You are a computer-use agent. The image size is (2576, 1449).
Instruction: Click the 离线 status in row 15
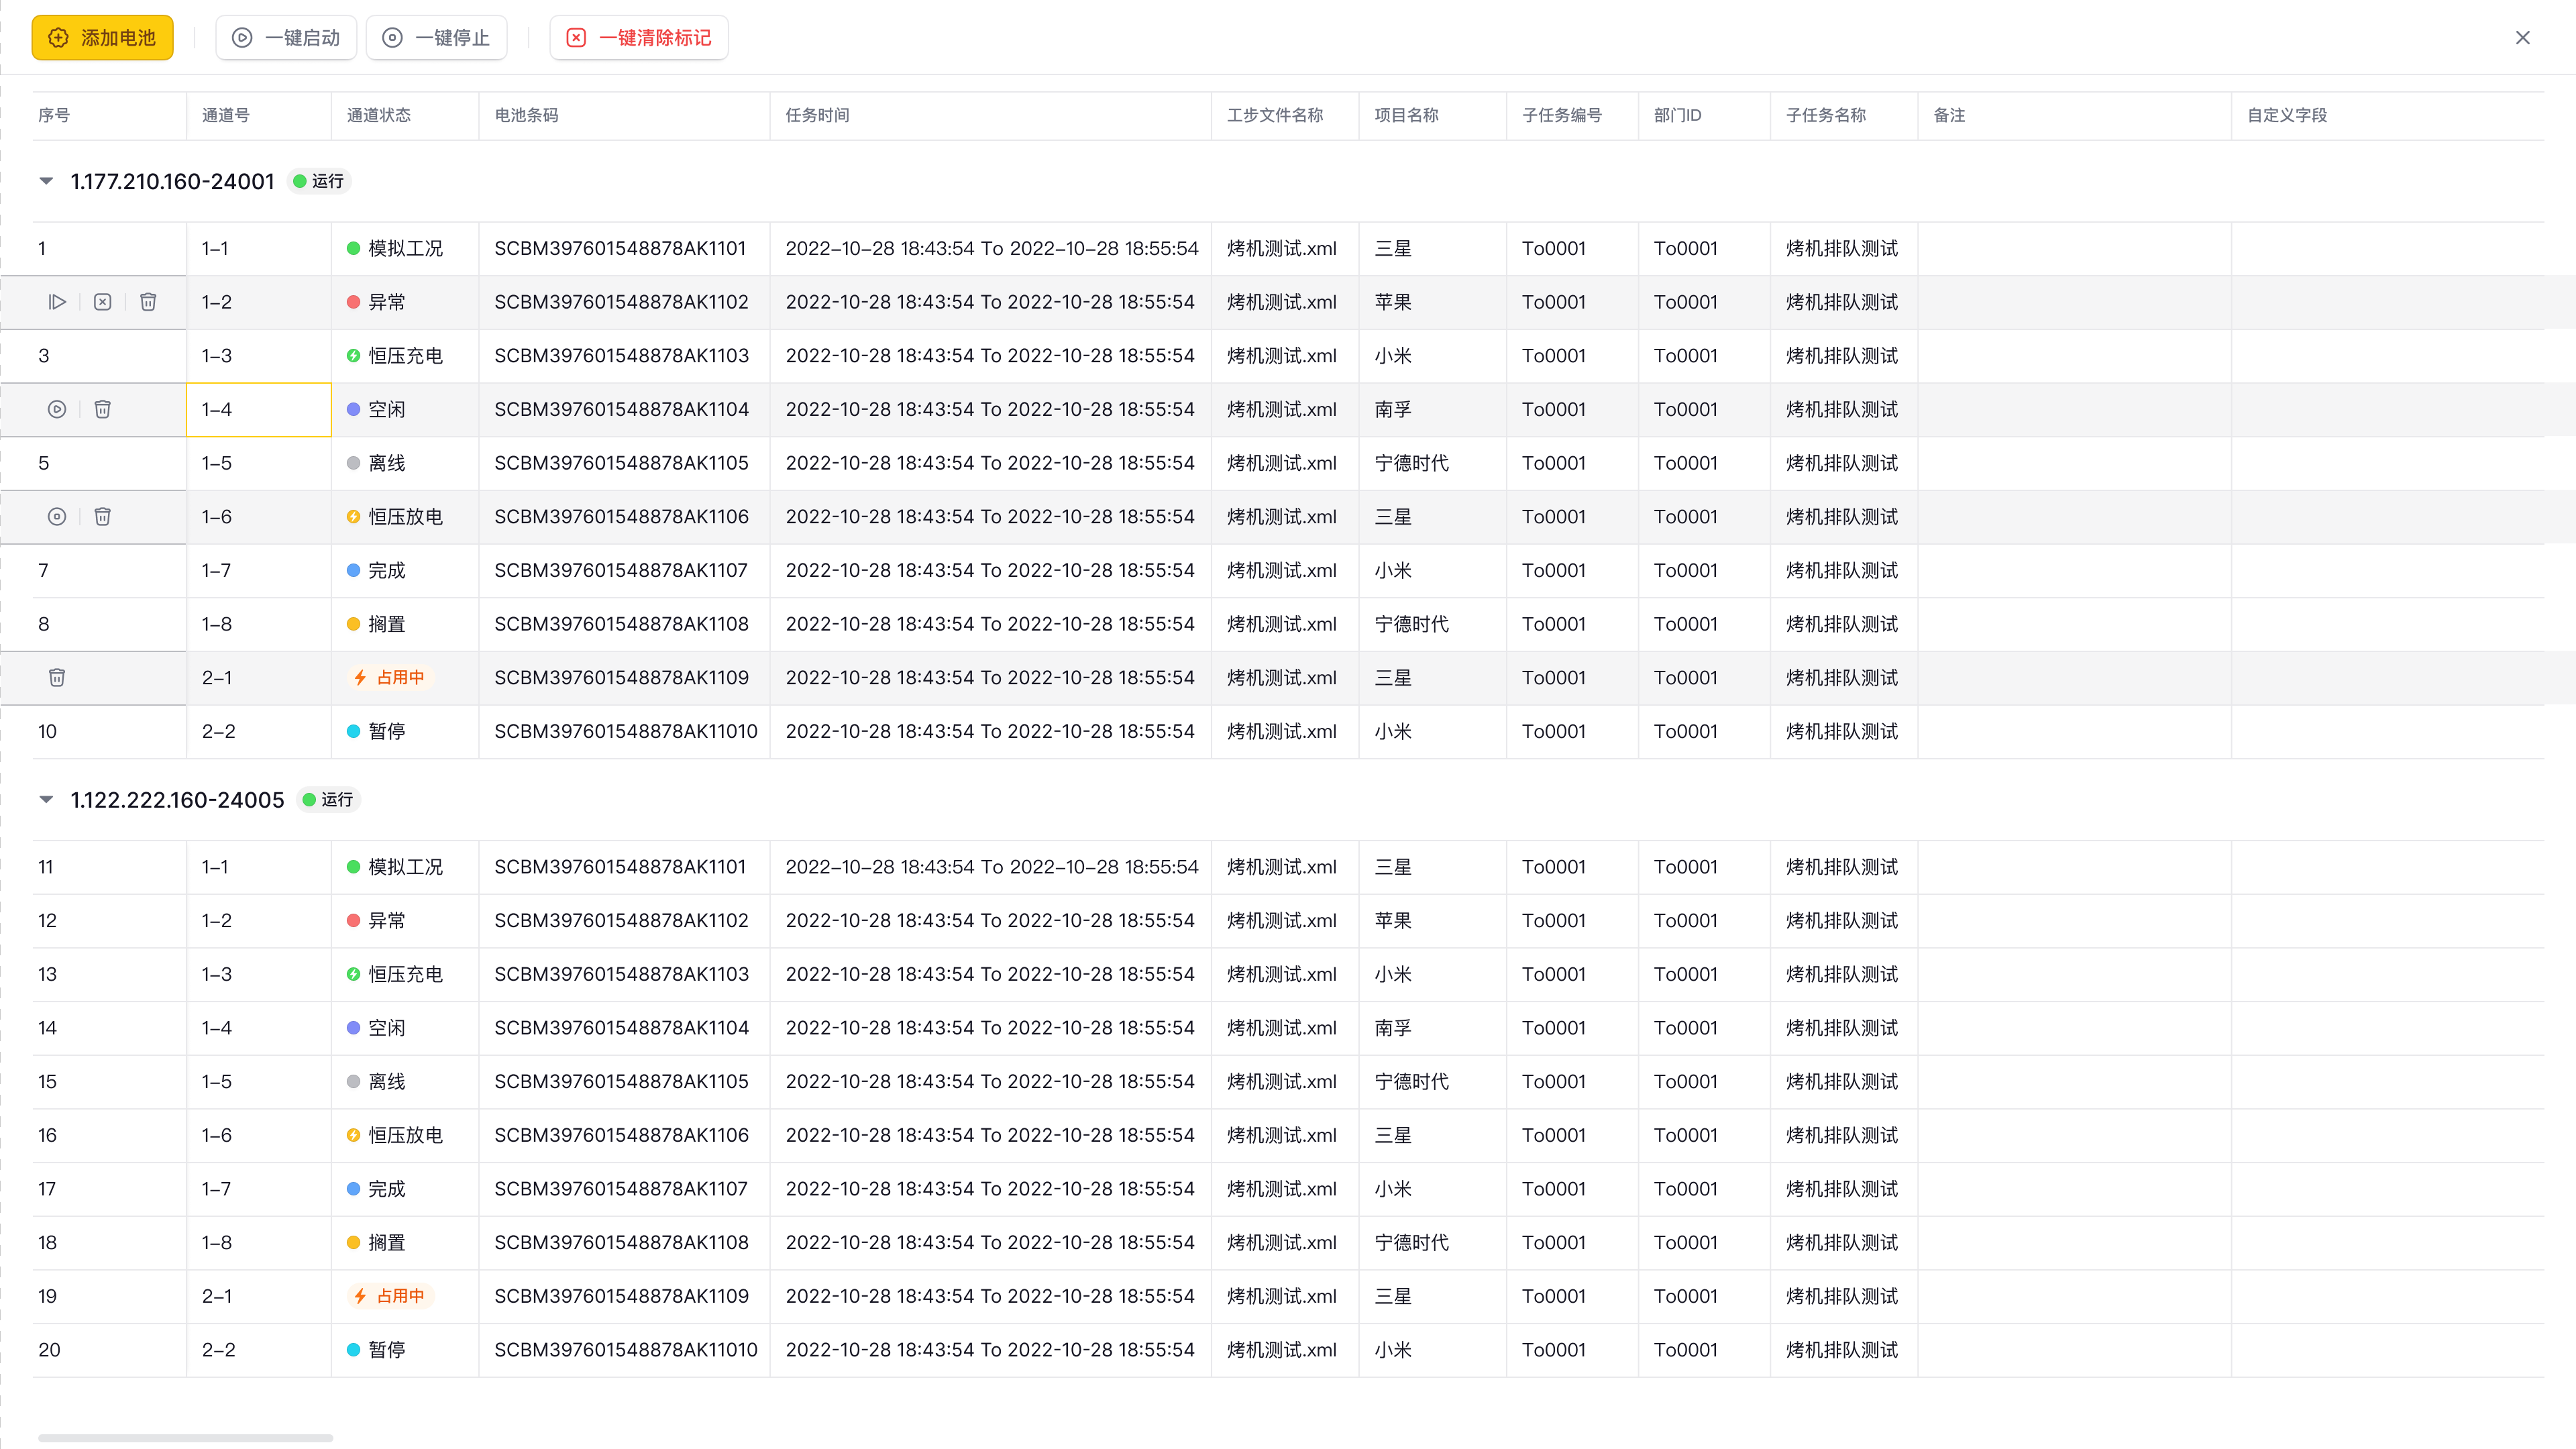tap(376, 1081)
